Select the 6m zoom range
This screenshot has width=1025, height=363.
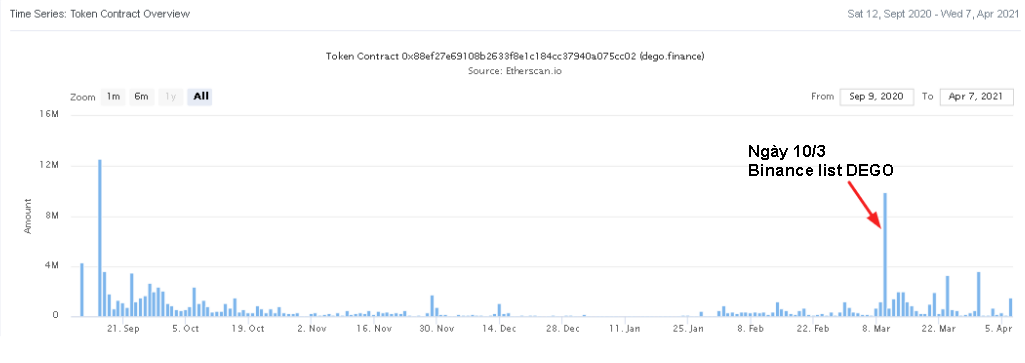tap(141, 97)
